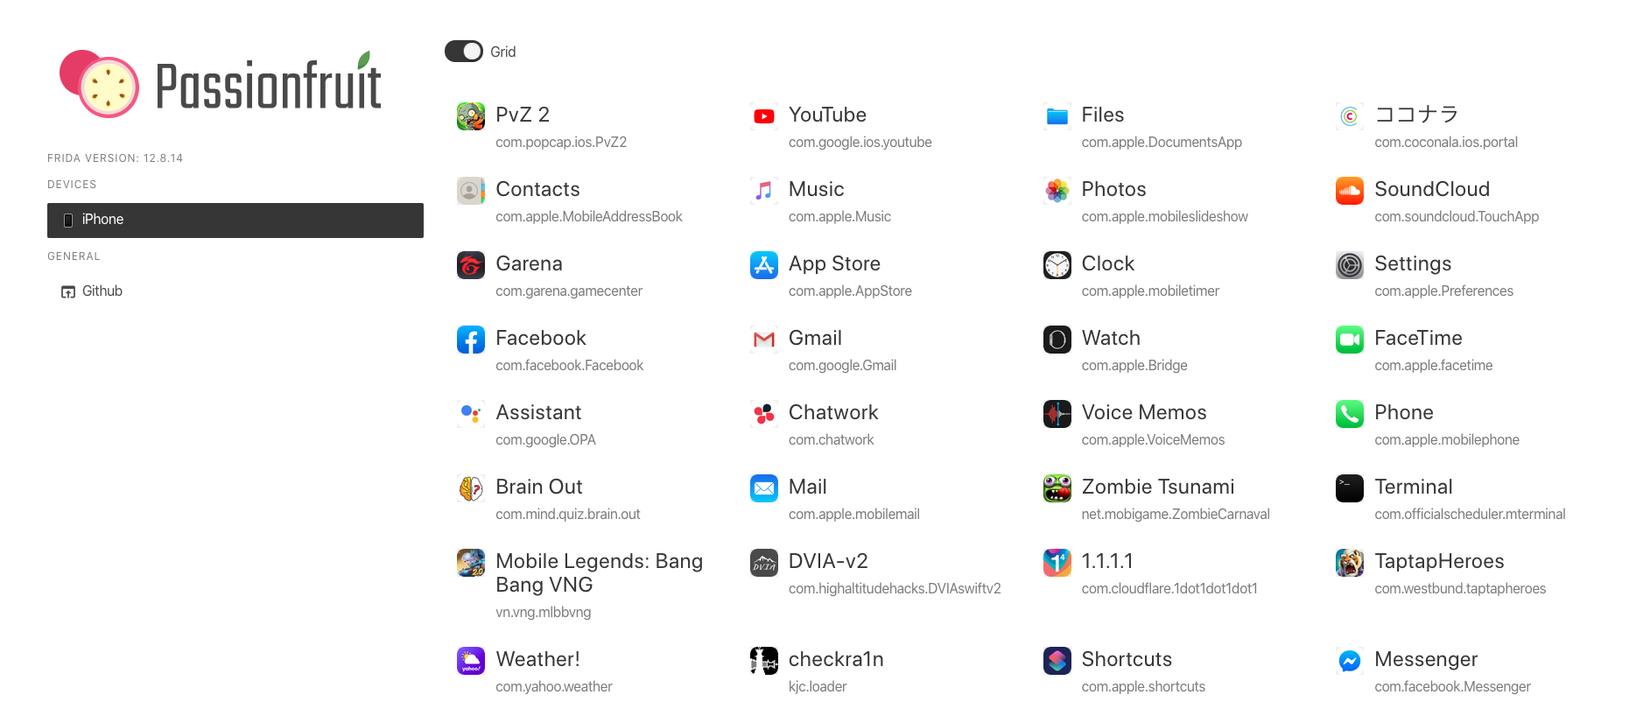Click the Voice Memos app name
This screenshot has height=708, width=1650.
1144,412
